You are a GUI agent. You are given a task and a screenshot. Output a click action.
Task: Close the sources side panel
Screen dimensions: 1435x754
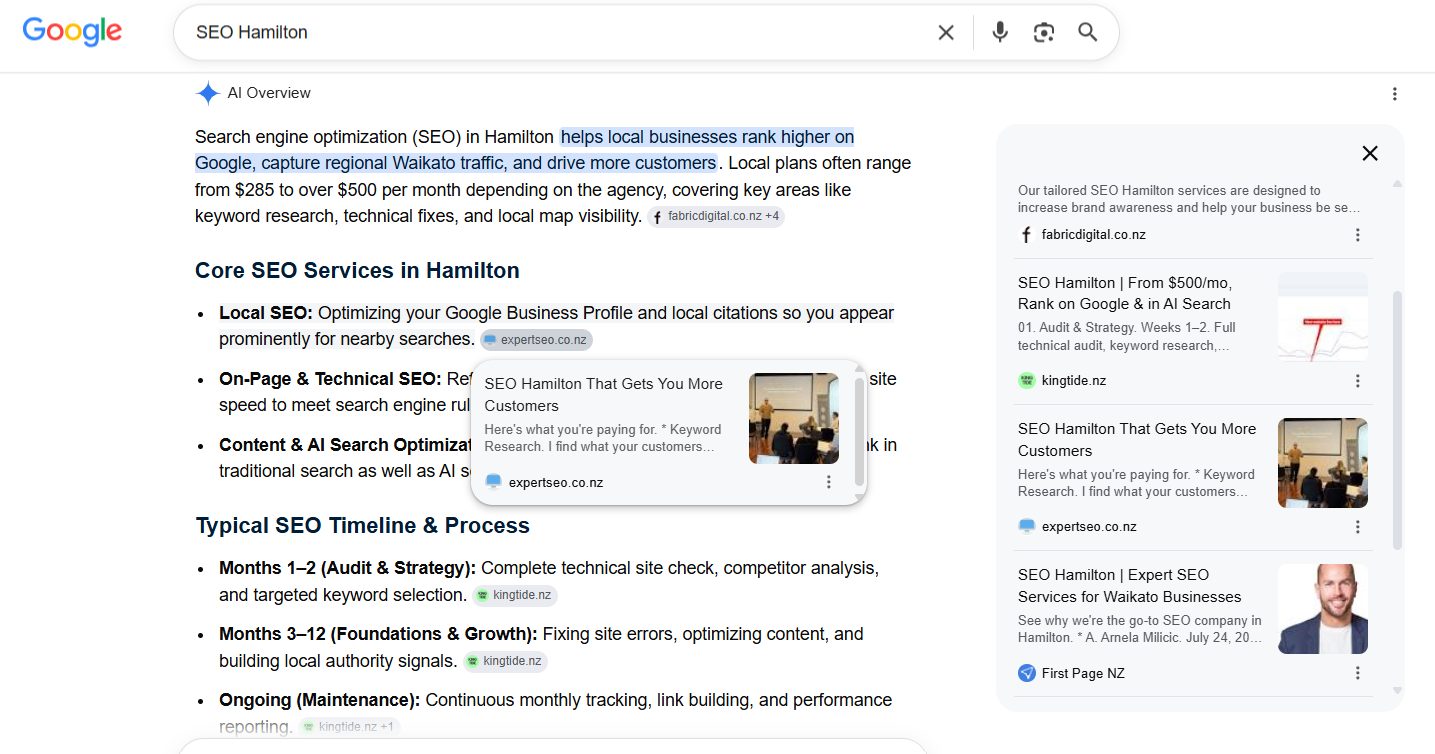coord(1370,153)
